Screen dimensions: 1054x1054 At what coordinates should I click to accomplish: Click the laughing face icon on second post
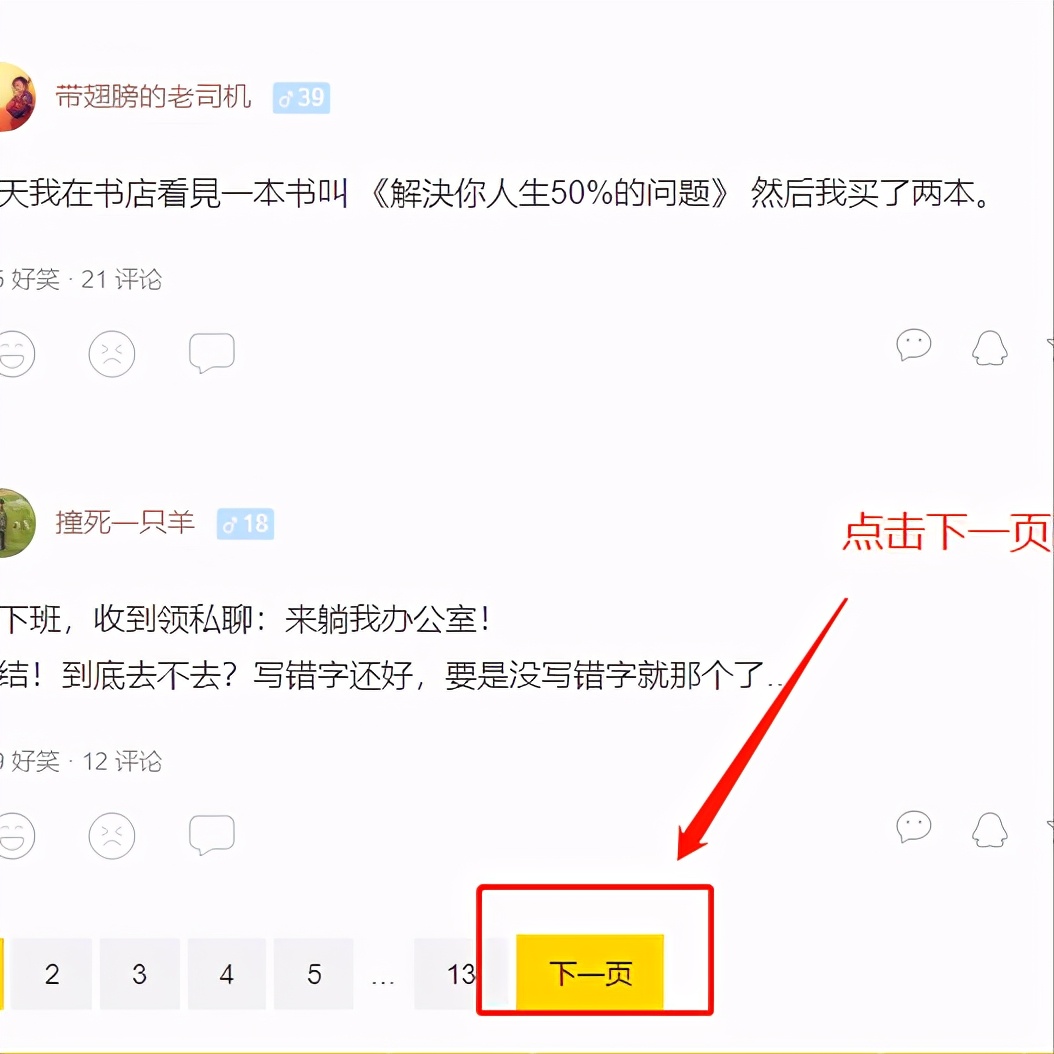coord(15,836)
